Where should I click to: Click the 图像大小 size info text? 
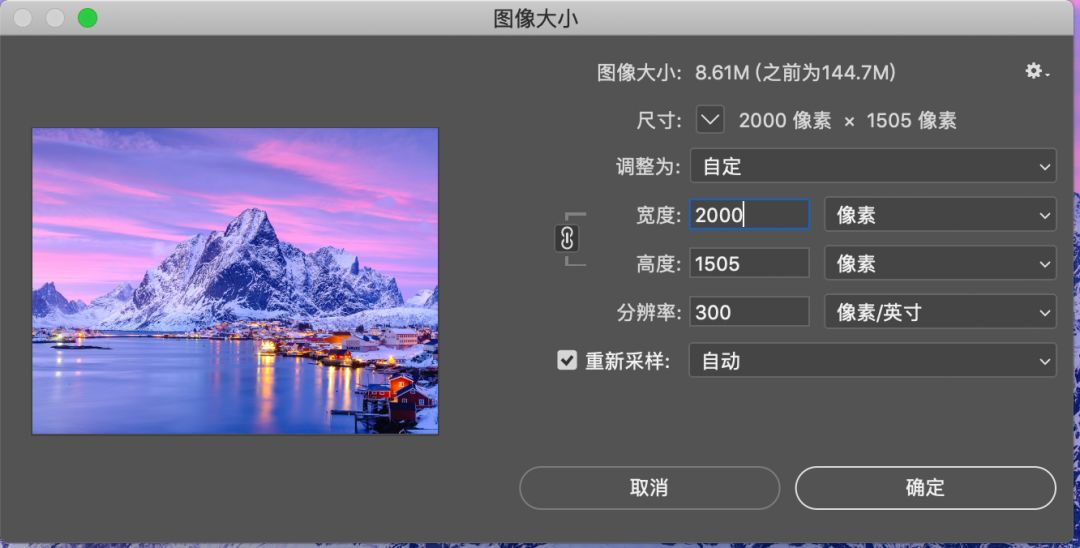pyautogui.click(x=746, y=72)
